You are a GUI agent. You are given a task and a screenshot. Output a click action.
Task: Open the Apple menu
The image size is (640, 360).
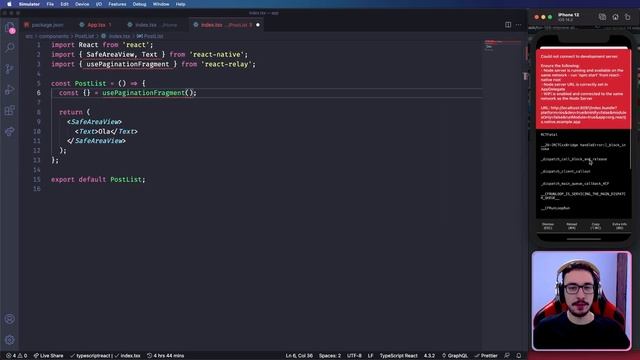coord(9,4)
